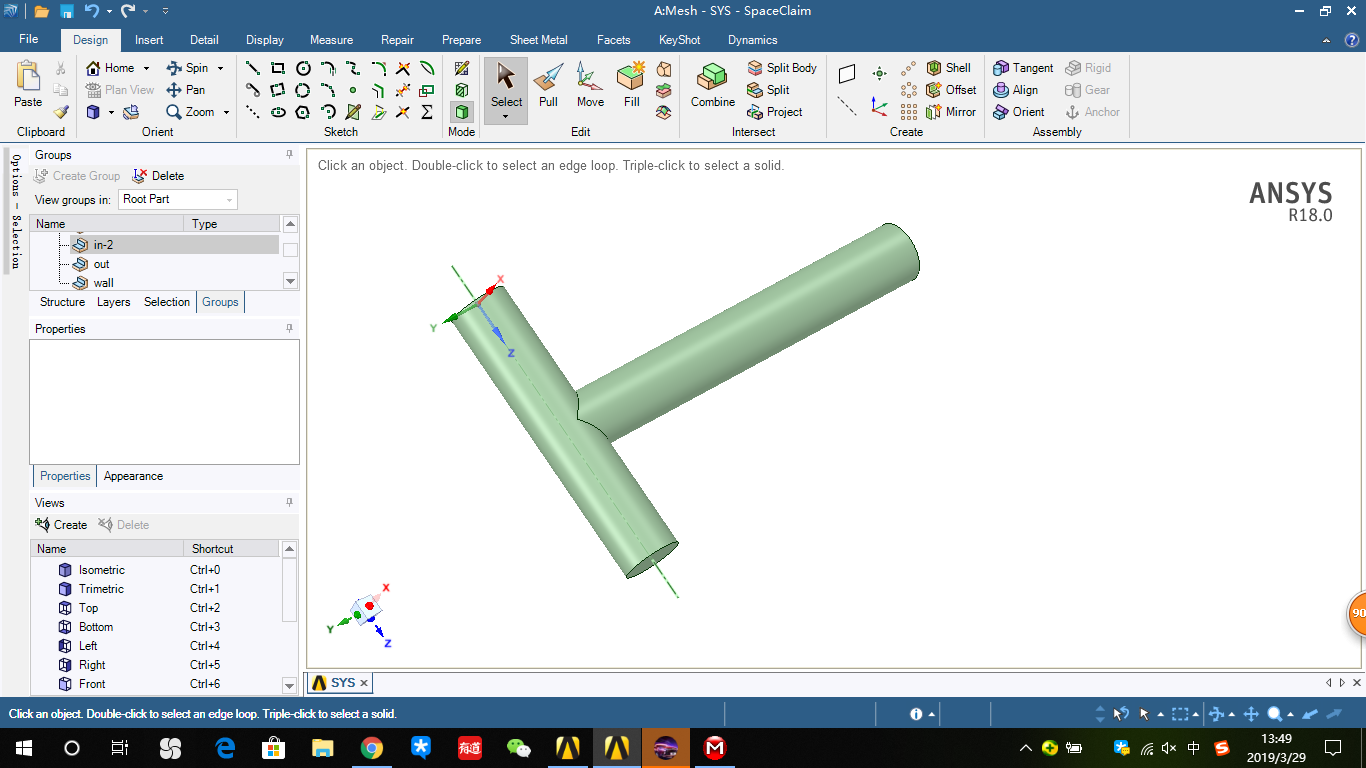Switch to the Repair ribbon tab
Image resolution: width=1366 pixels, height=768 pixels.
[397, 40]
